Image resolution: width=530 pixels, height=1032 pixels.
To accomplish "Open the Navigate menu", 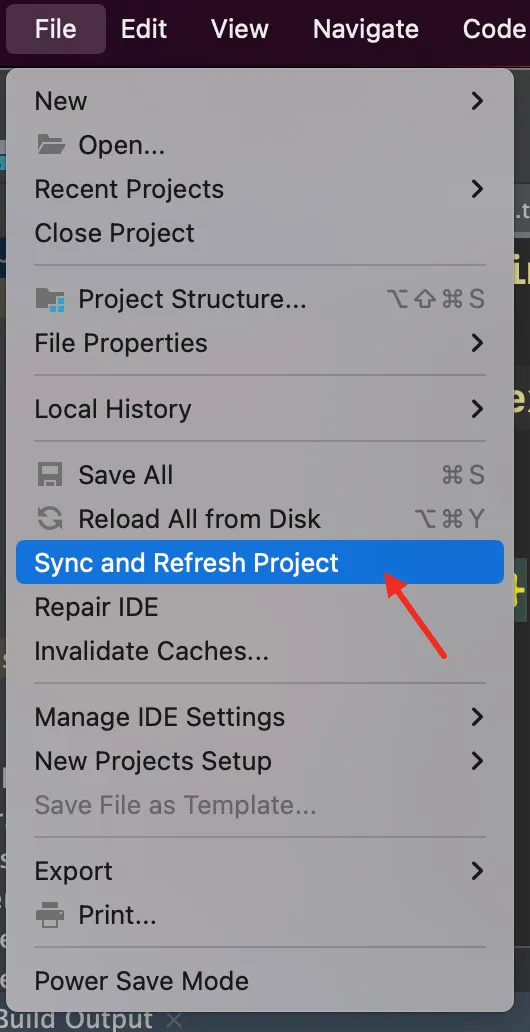I will 365,29.
